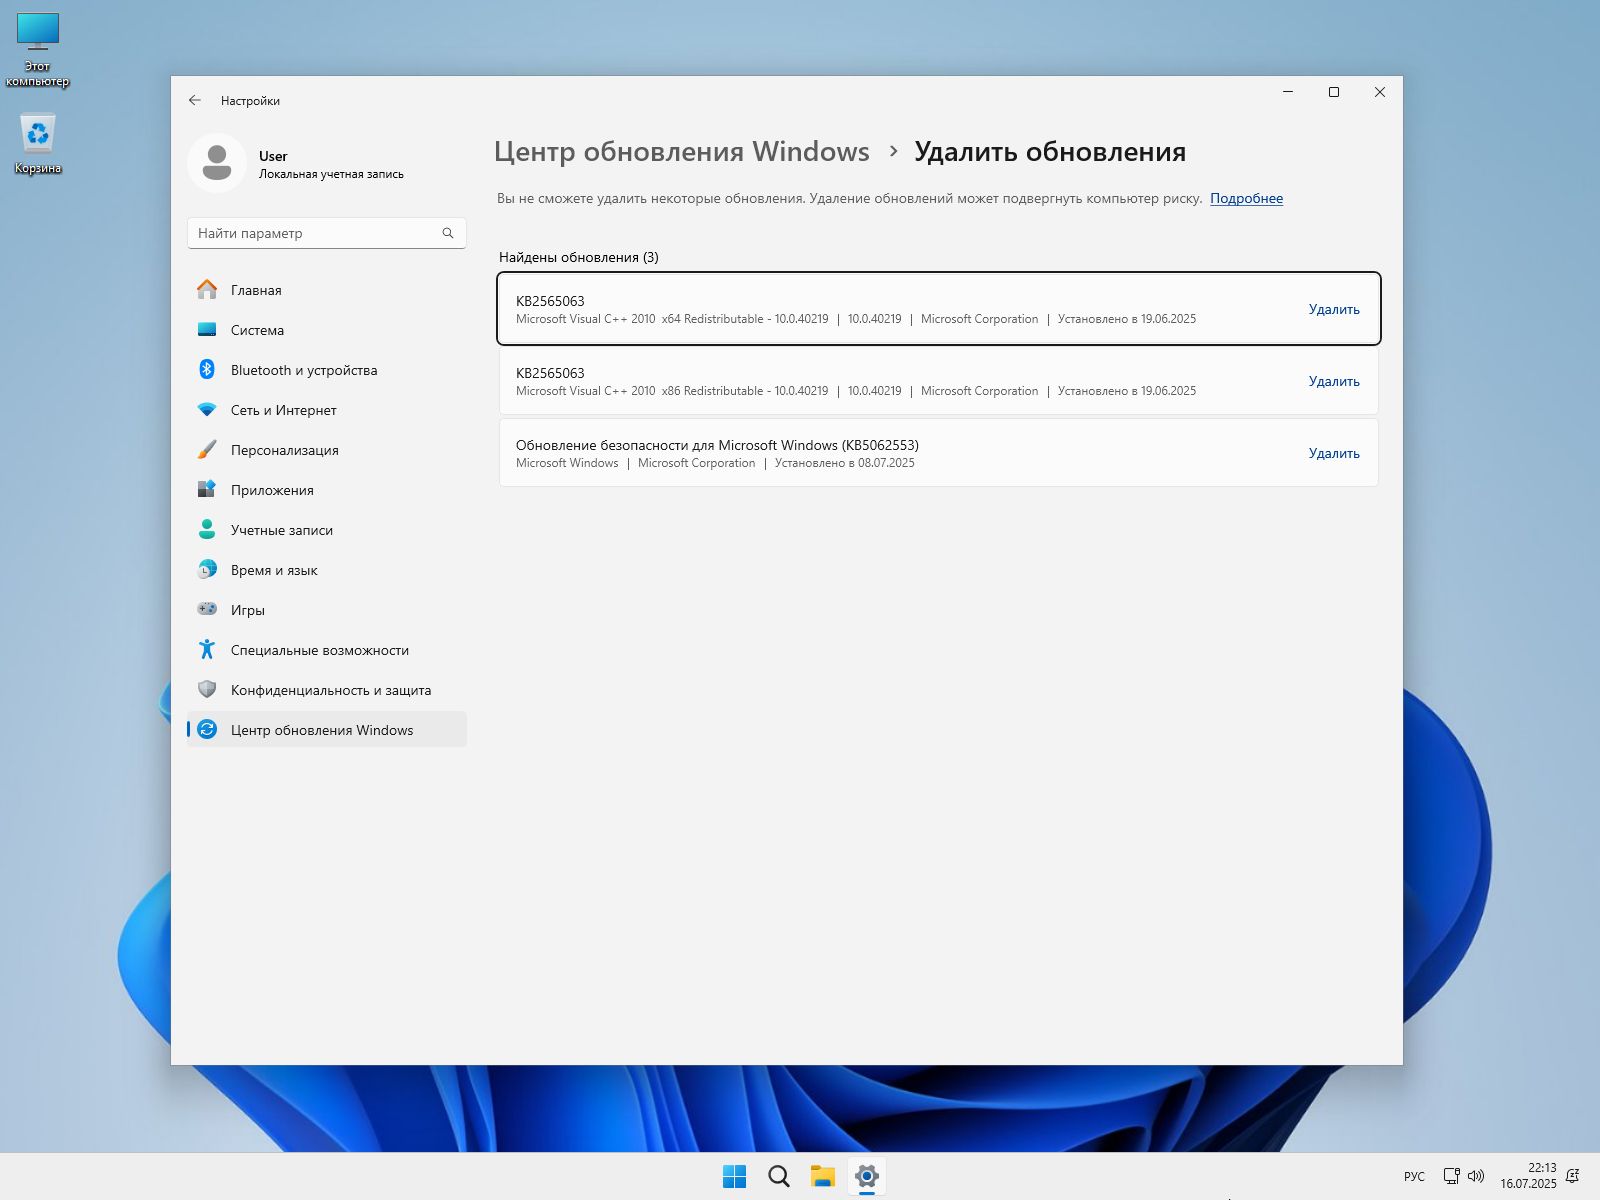
Task: Open Персонализация settings
Action: click(x=327, y=450)
